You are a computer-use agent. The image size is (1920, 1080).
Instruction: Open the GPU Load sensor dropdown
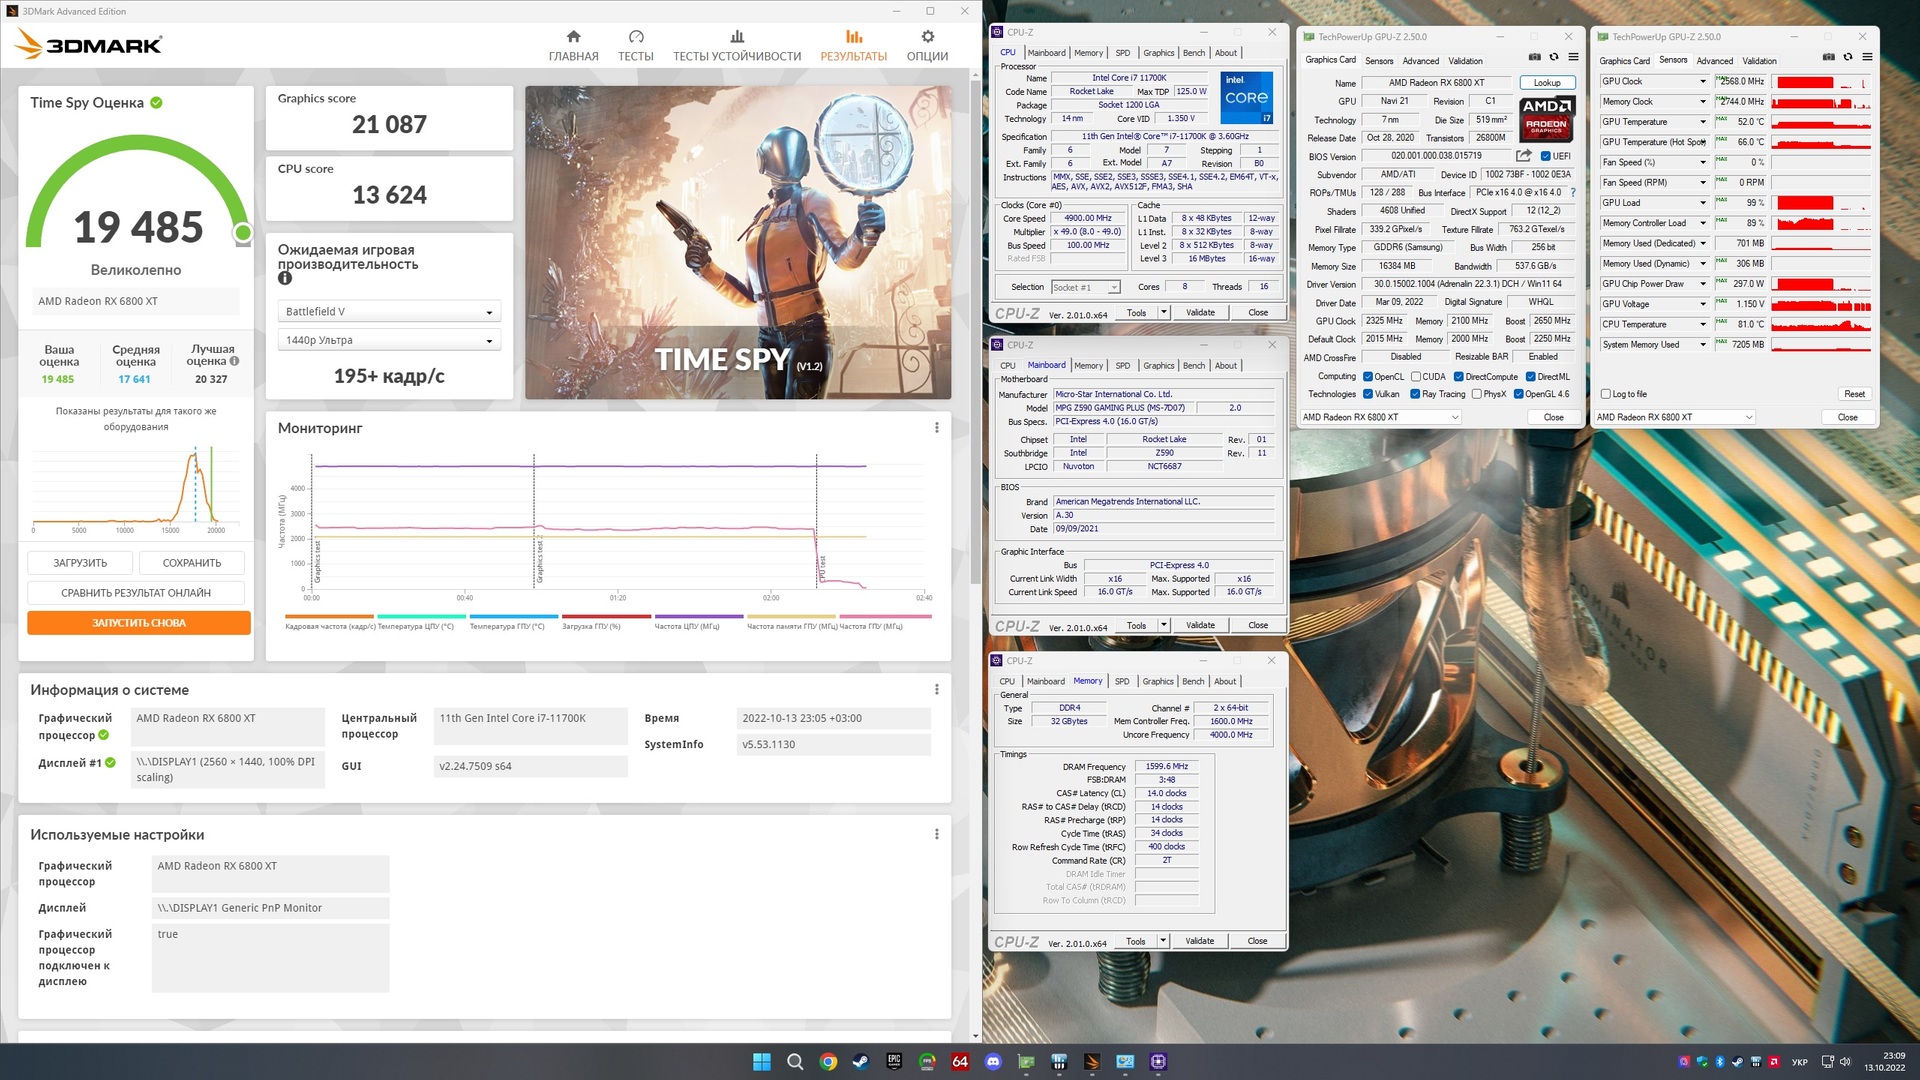point(1703,203)
